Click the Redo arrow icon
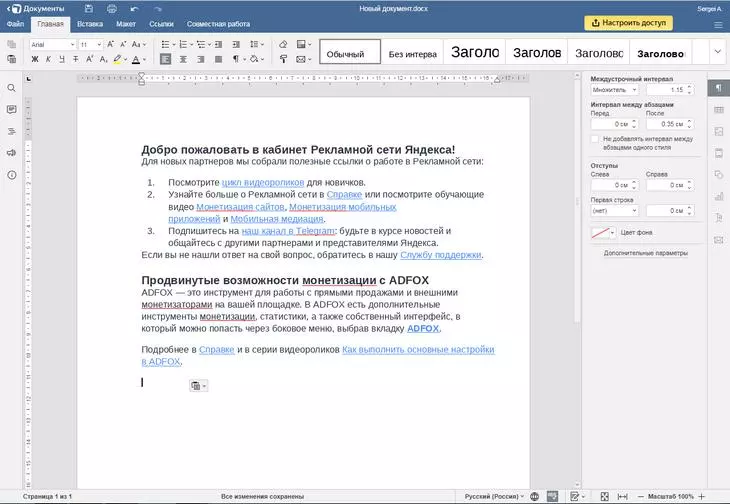Viewport: 730px width, 504px height. (x=157, y=8)
